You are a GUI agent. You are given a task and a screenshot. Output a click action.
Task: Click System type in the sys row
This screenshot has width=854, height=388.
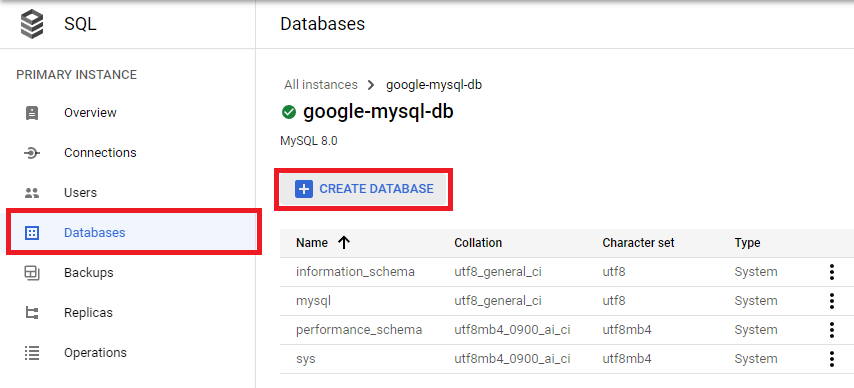pos(756,359)
